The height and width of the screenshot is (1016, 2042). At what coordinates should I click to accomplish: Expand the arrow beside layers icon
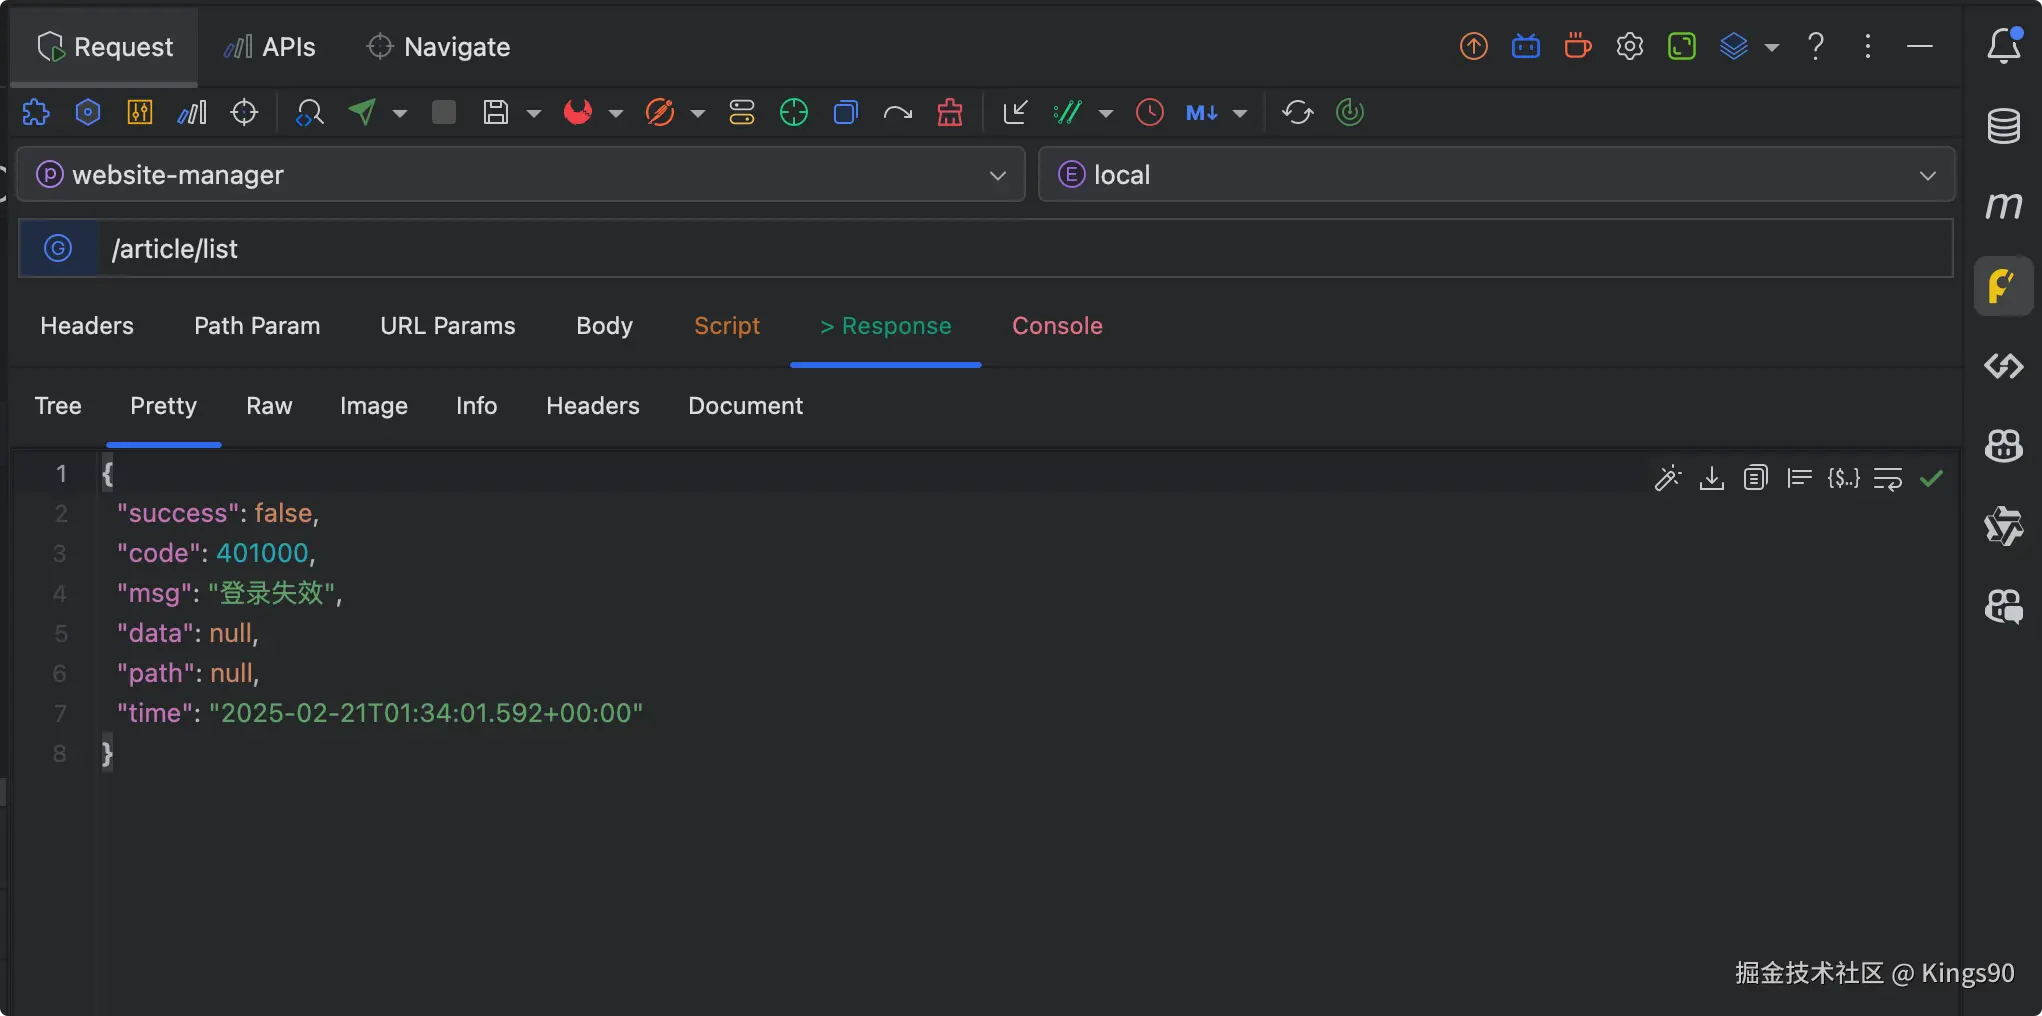[1772, 47]
